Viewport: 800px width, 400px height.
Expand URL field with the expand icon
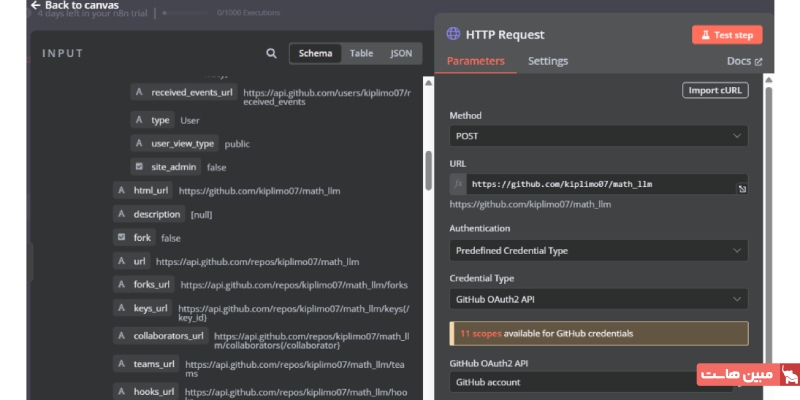(x=742, y=189)
